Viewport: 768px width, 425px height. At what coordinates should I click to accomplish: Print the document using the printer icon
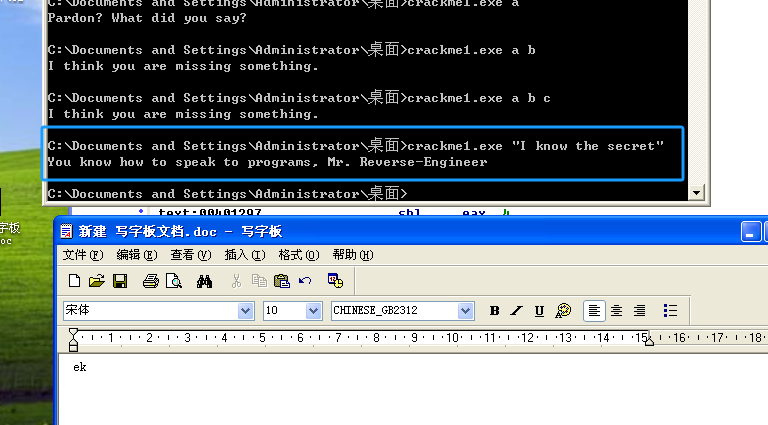tap(151, 281)
